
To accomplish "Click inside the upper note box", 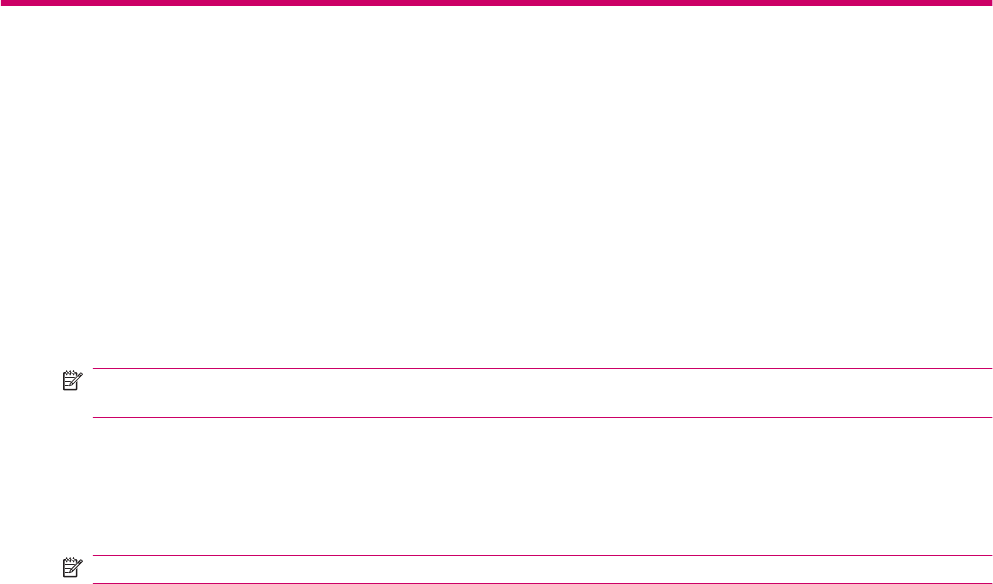I will pos(542,393).
